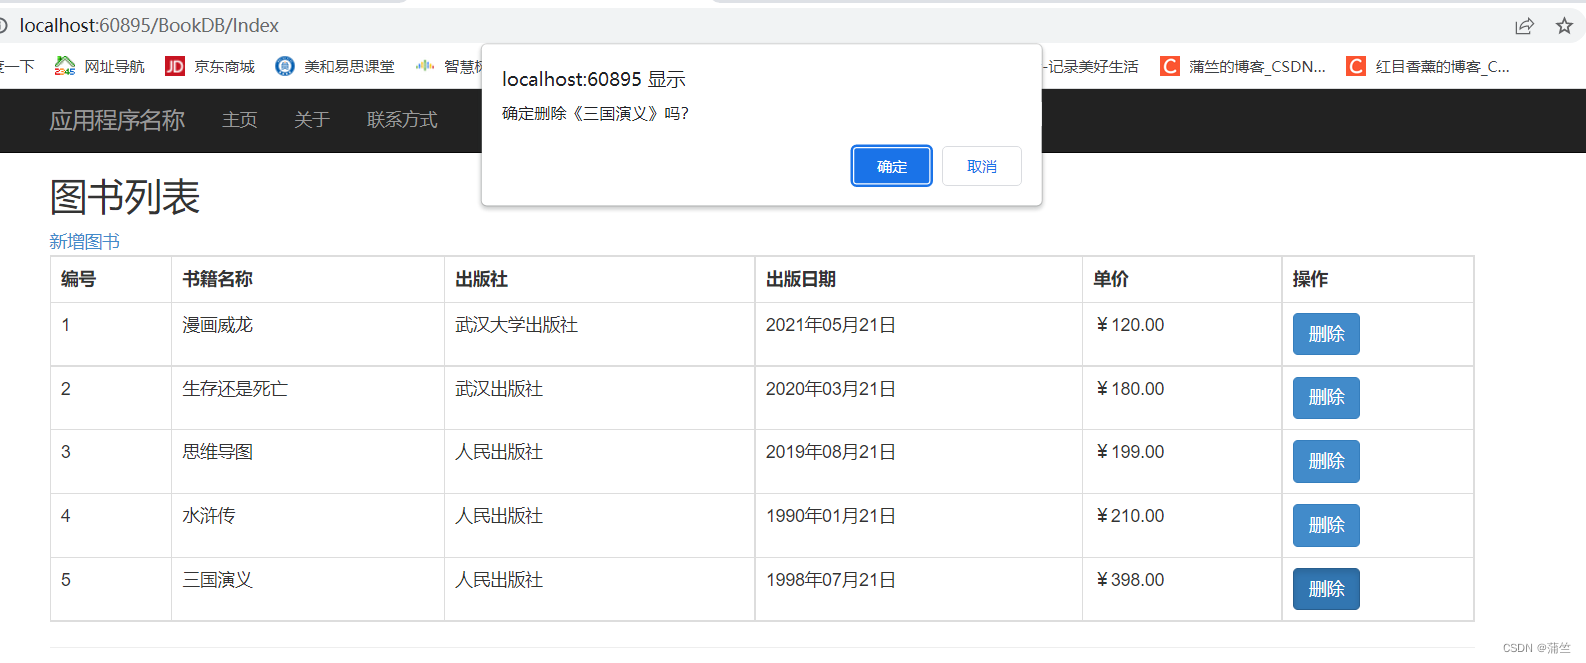Click the 新增图书 link
This screenshot has height=663, width=1586.
[85, 241]
